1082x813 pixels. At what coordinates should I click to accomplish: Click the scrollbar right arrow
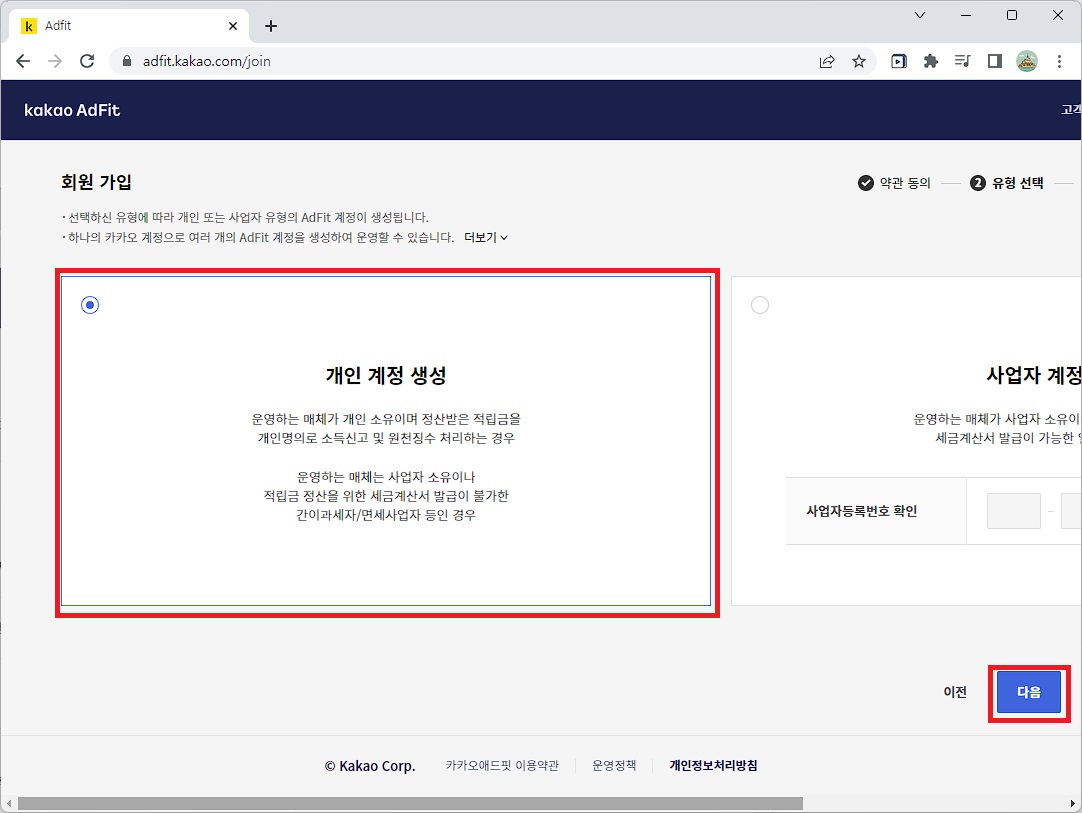[1072, 804]
